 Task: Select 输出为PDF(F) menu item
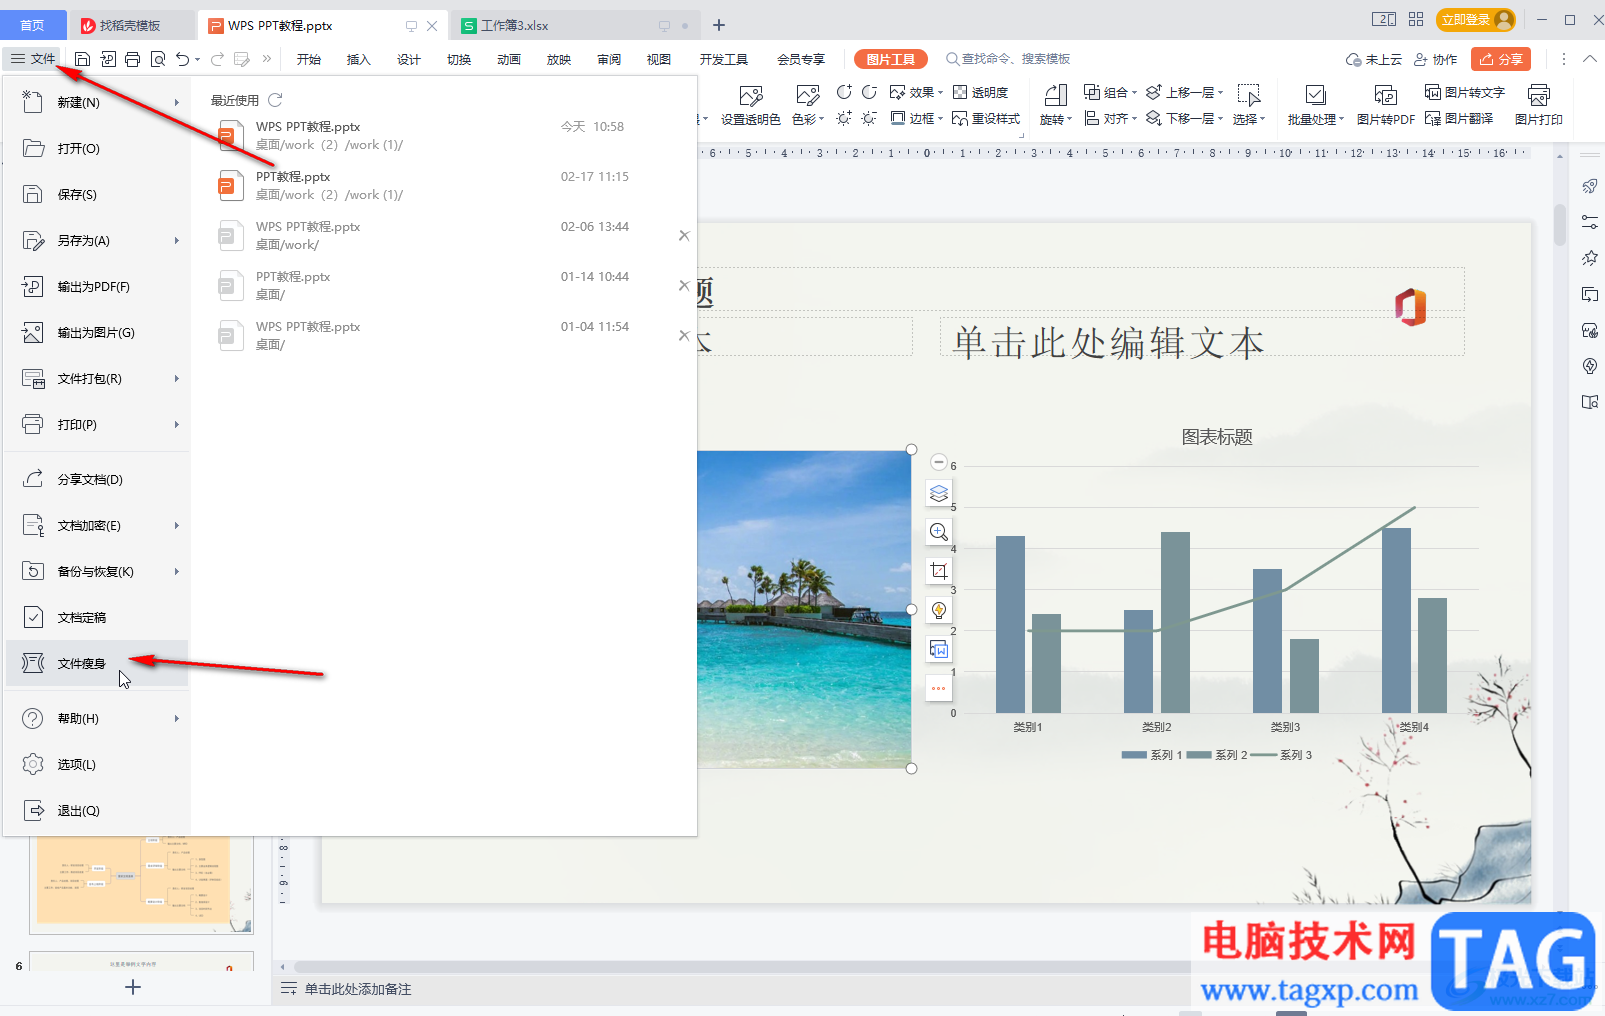[x=97, y=286]
